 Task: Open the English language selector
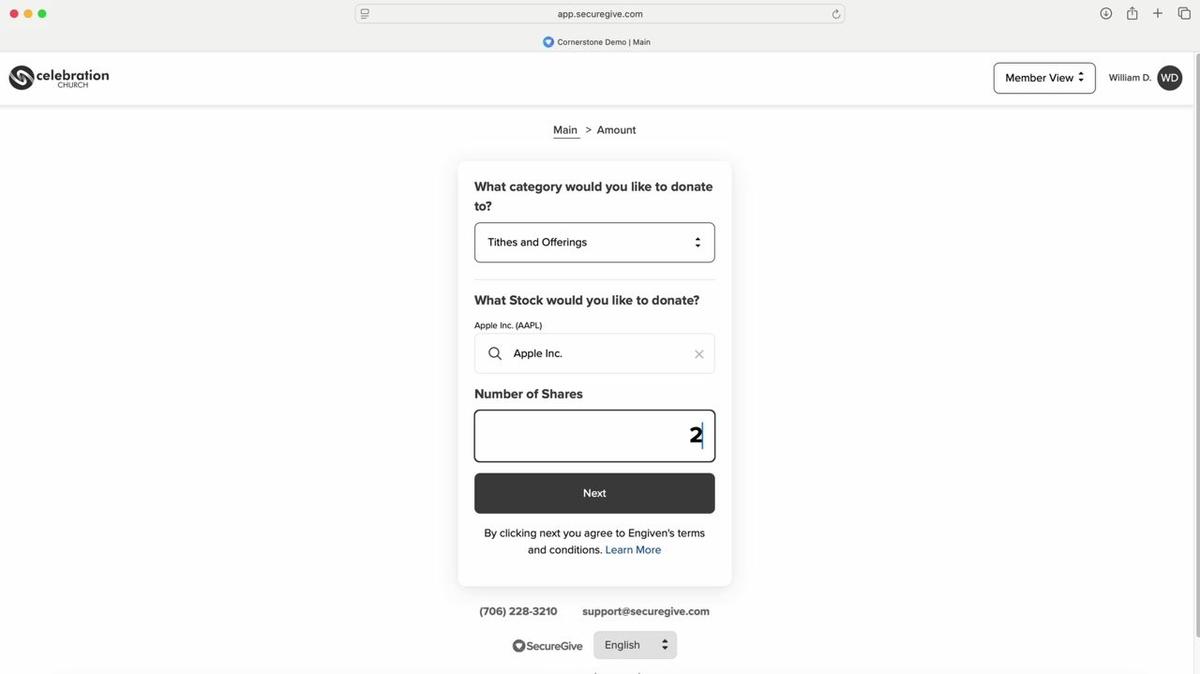(x=635, y=645)
